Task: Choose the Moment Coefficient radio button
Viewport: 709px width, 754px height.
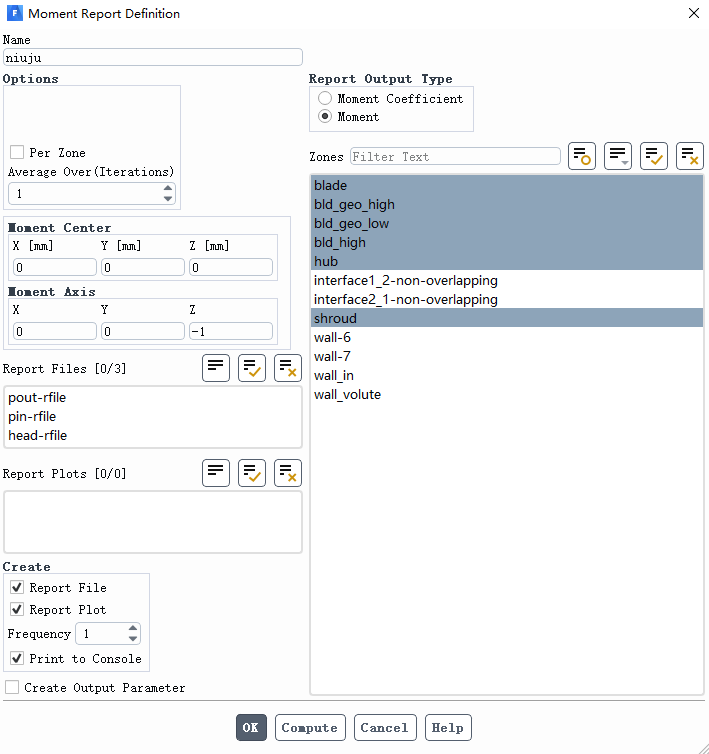Action: pyautogui.click(x=325, y=99)
